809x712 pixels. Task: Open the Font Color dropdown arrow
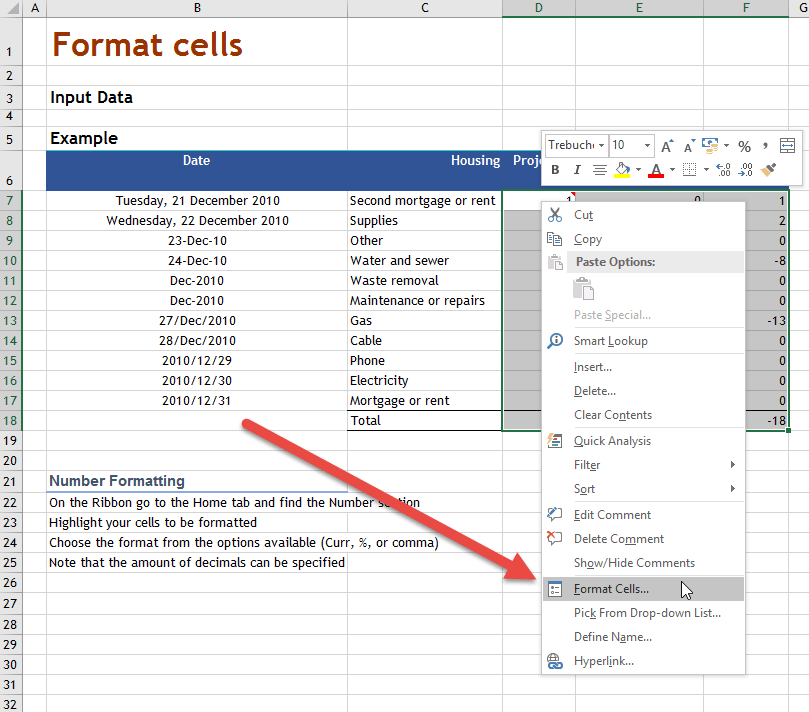(x=672, y=170)
